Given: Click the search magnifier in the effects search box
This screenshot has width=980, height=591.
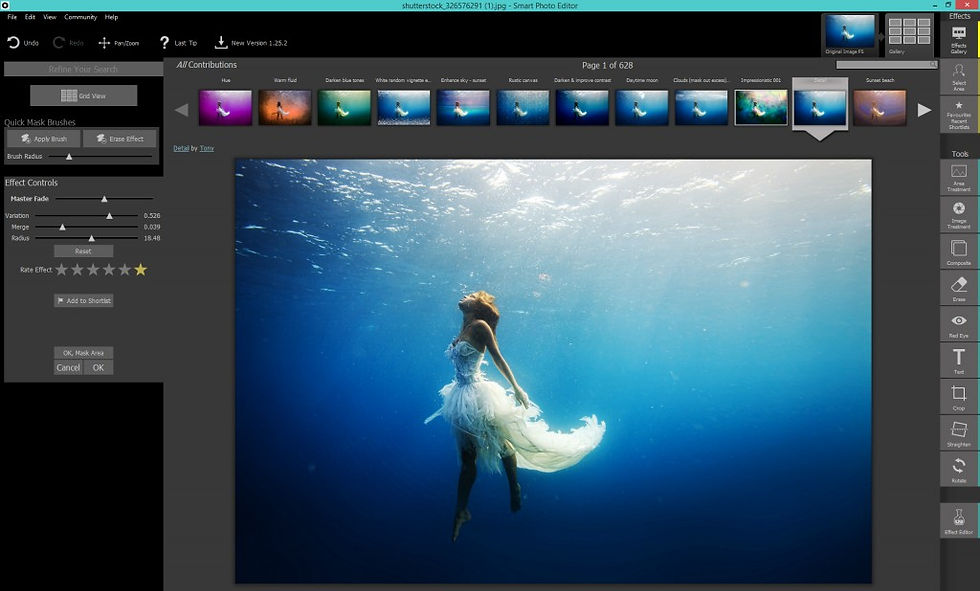Looking at the screenshot, I should [x=933, y=64].
